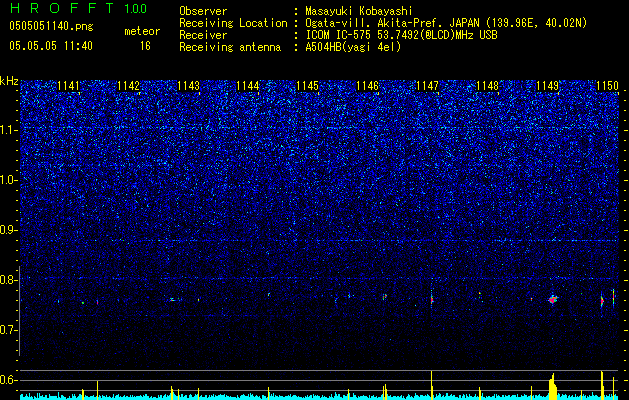Image resolution: width=629 pixels, height=400 pixels.
Task: Click the 1.1 kHz axis label
Action: 8,130
